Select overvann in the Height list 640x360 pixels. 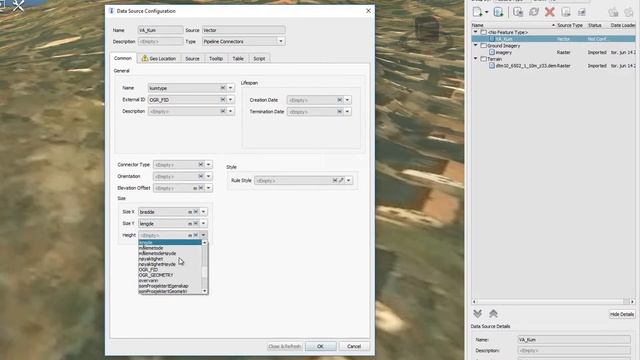[149, 280]
